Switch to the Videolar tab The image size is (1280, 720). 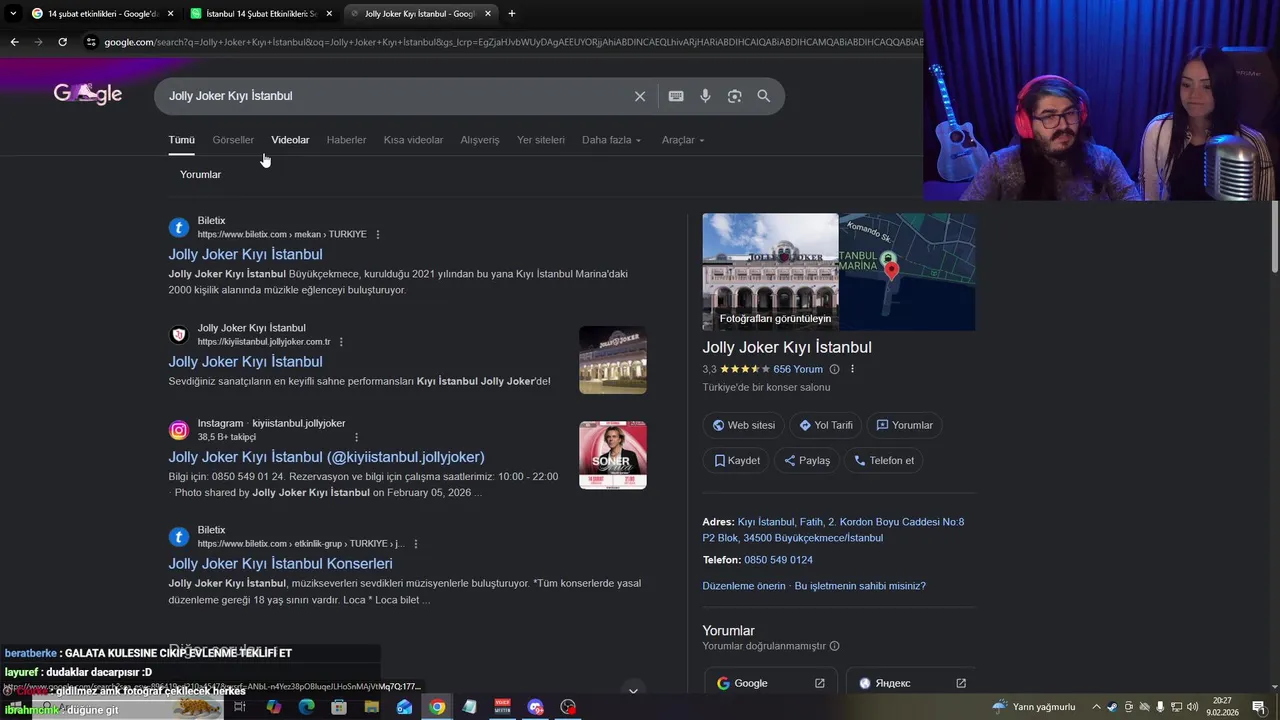tap(290, 140)
